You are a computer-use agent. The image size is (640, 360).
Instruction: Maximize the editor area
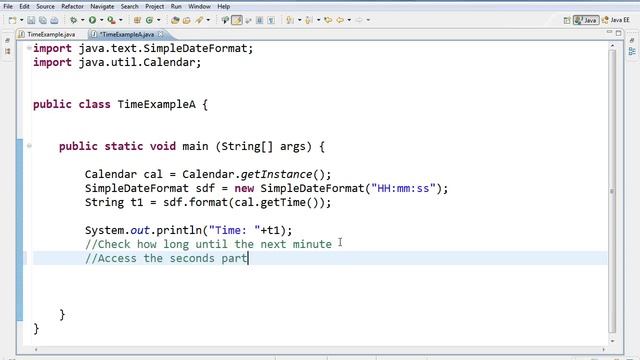[618, 33]
